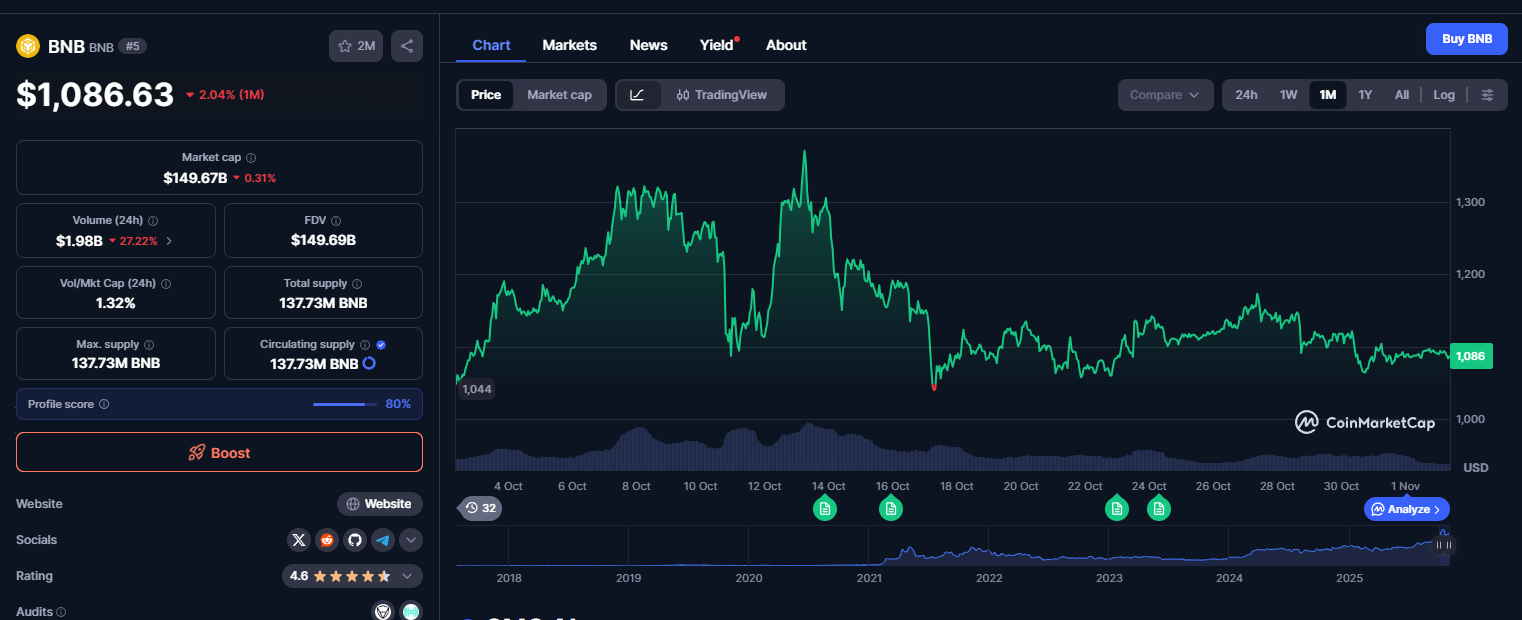
Task: Open the Reddit social link
Action: click(x=327, y=541)
